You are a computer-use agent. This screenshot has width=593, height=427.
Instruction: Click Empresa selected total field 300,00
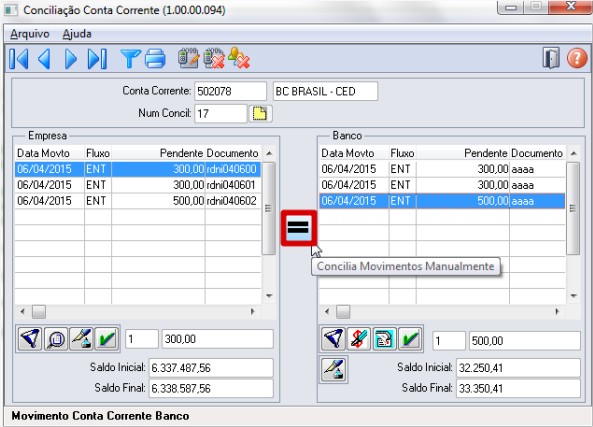click(217, 339)
